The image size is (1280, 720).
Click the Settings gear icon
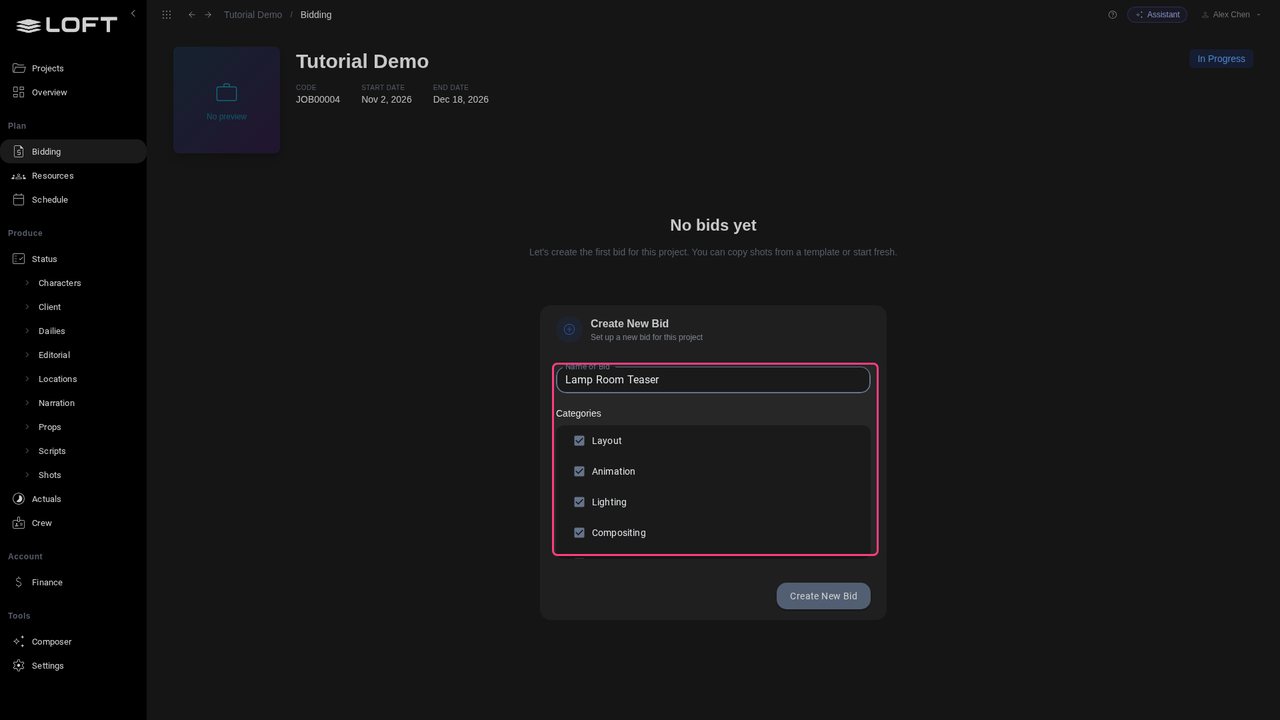pos(19,666)
